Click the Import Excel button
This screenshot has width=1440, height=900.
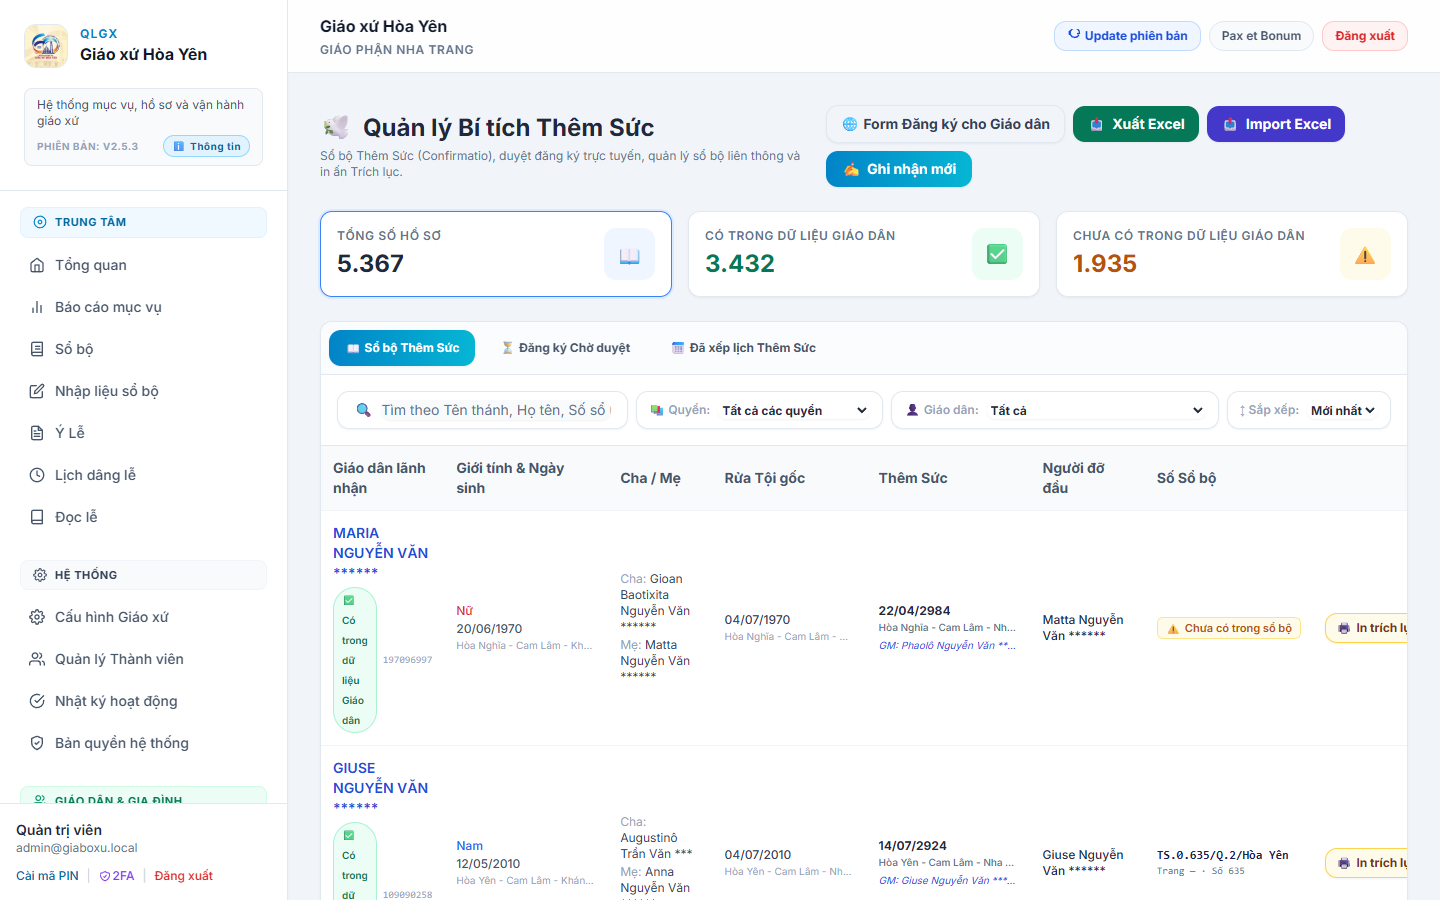[x=1276, y=124]
